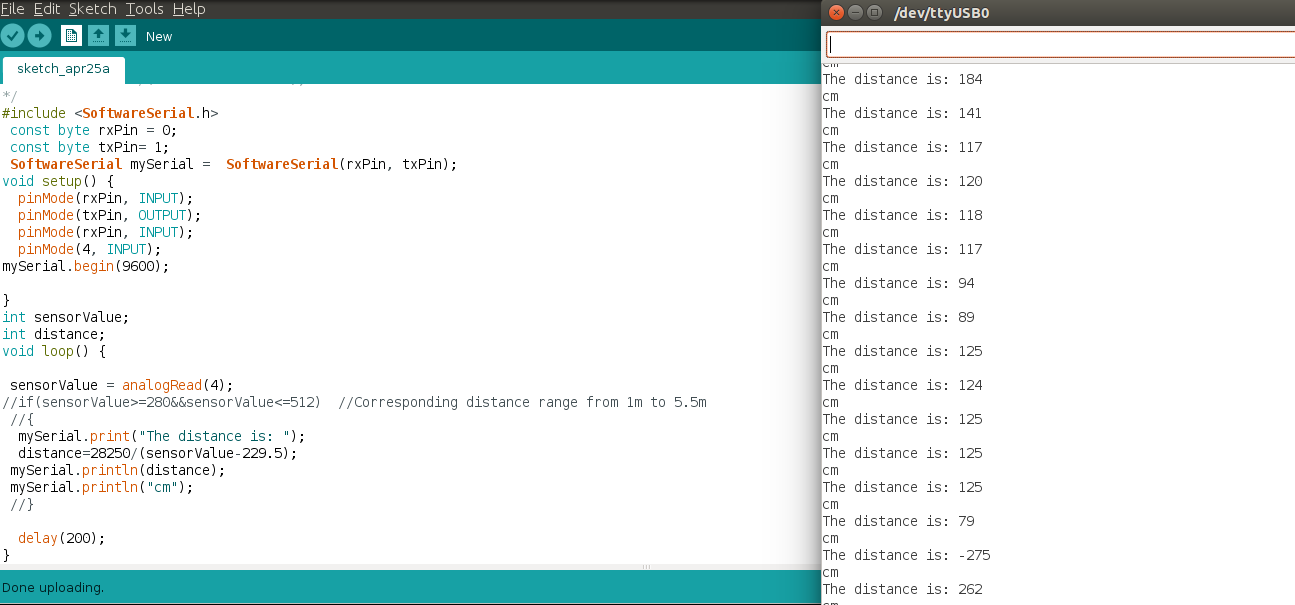Click 'The distance is: 141' output line

(x=902, y=113)
